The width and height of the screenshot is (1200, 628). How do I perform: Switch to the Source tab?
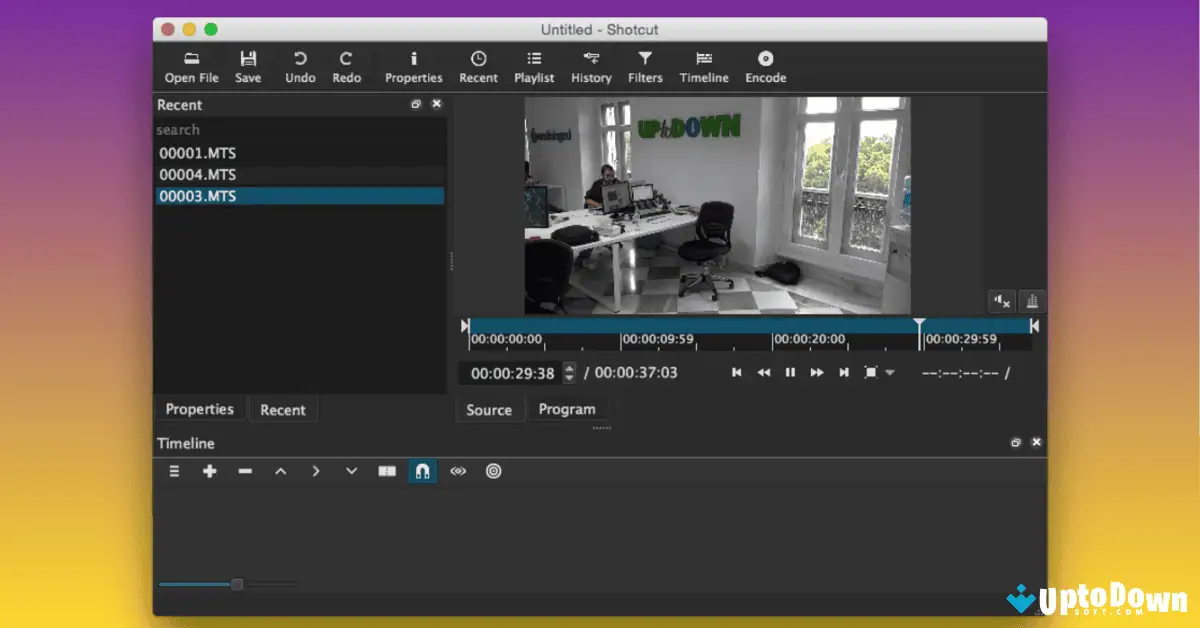pyautogui.click(x=489, y=409)
